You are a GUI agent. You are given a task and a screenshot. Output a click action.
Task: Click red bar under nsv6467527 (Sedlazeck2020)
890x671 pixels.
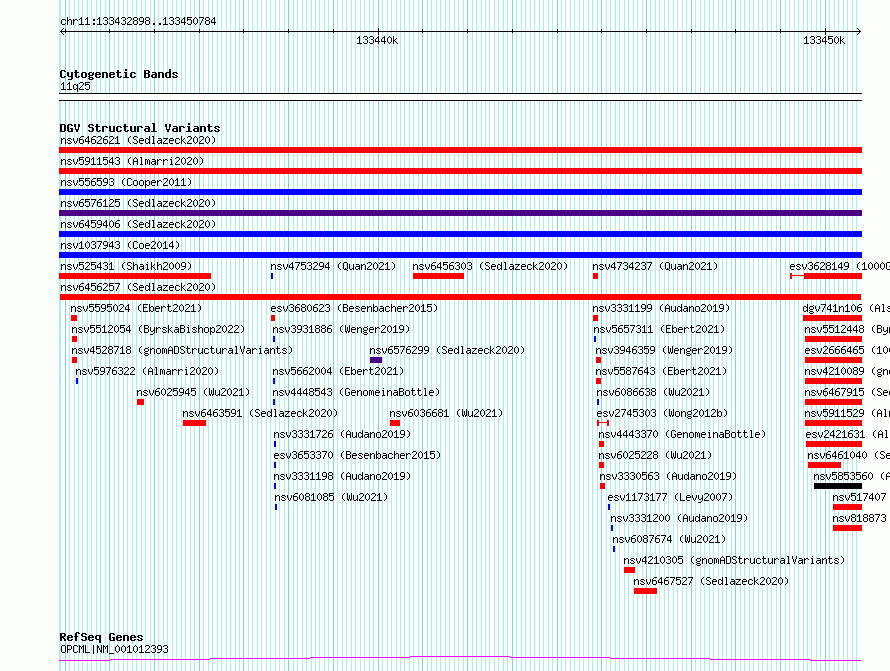click(x=645, y=591)
